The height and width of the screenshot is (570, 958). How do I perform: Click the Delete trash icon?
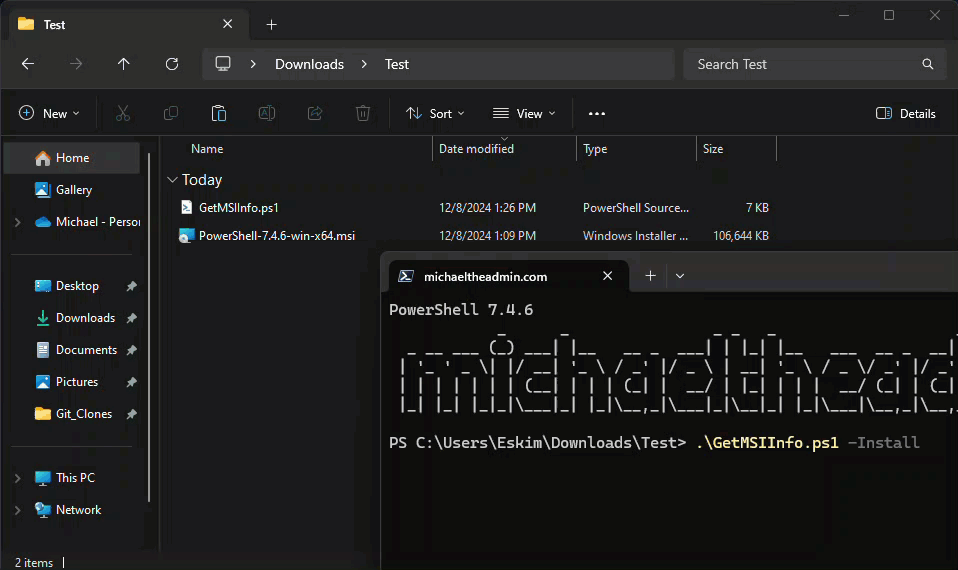tap(363, 114)
